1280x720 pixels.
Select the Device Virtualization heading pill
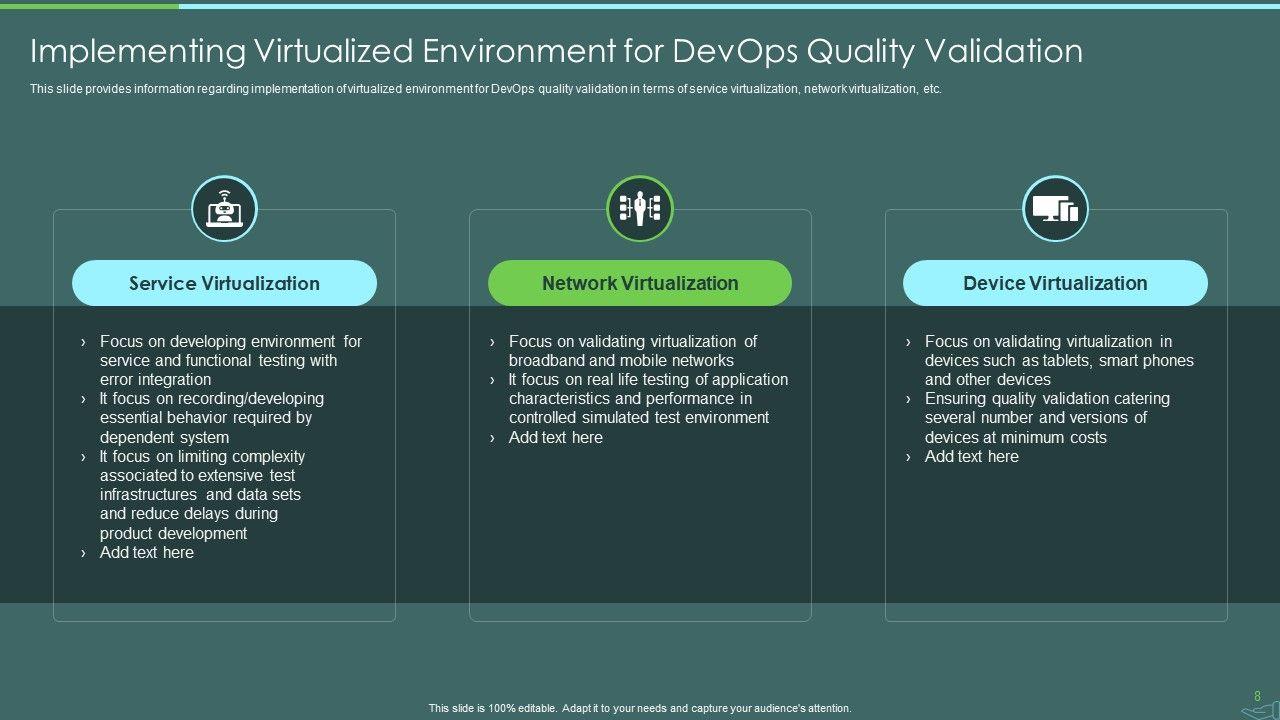click(1055, 283)
